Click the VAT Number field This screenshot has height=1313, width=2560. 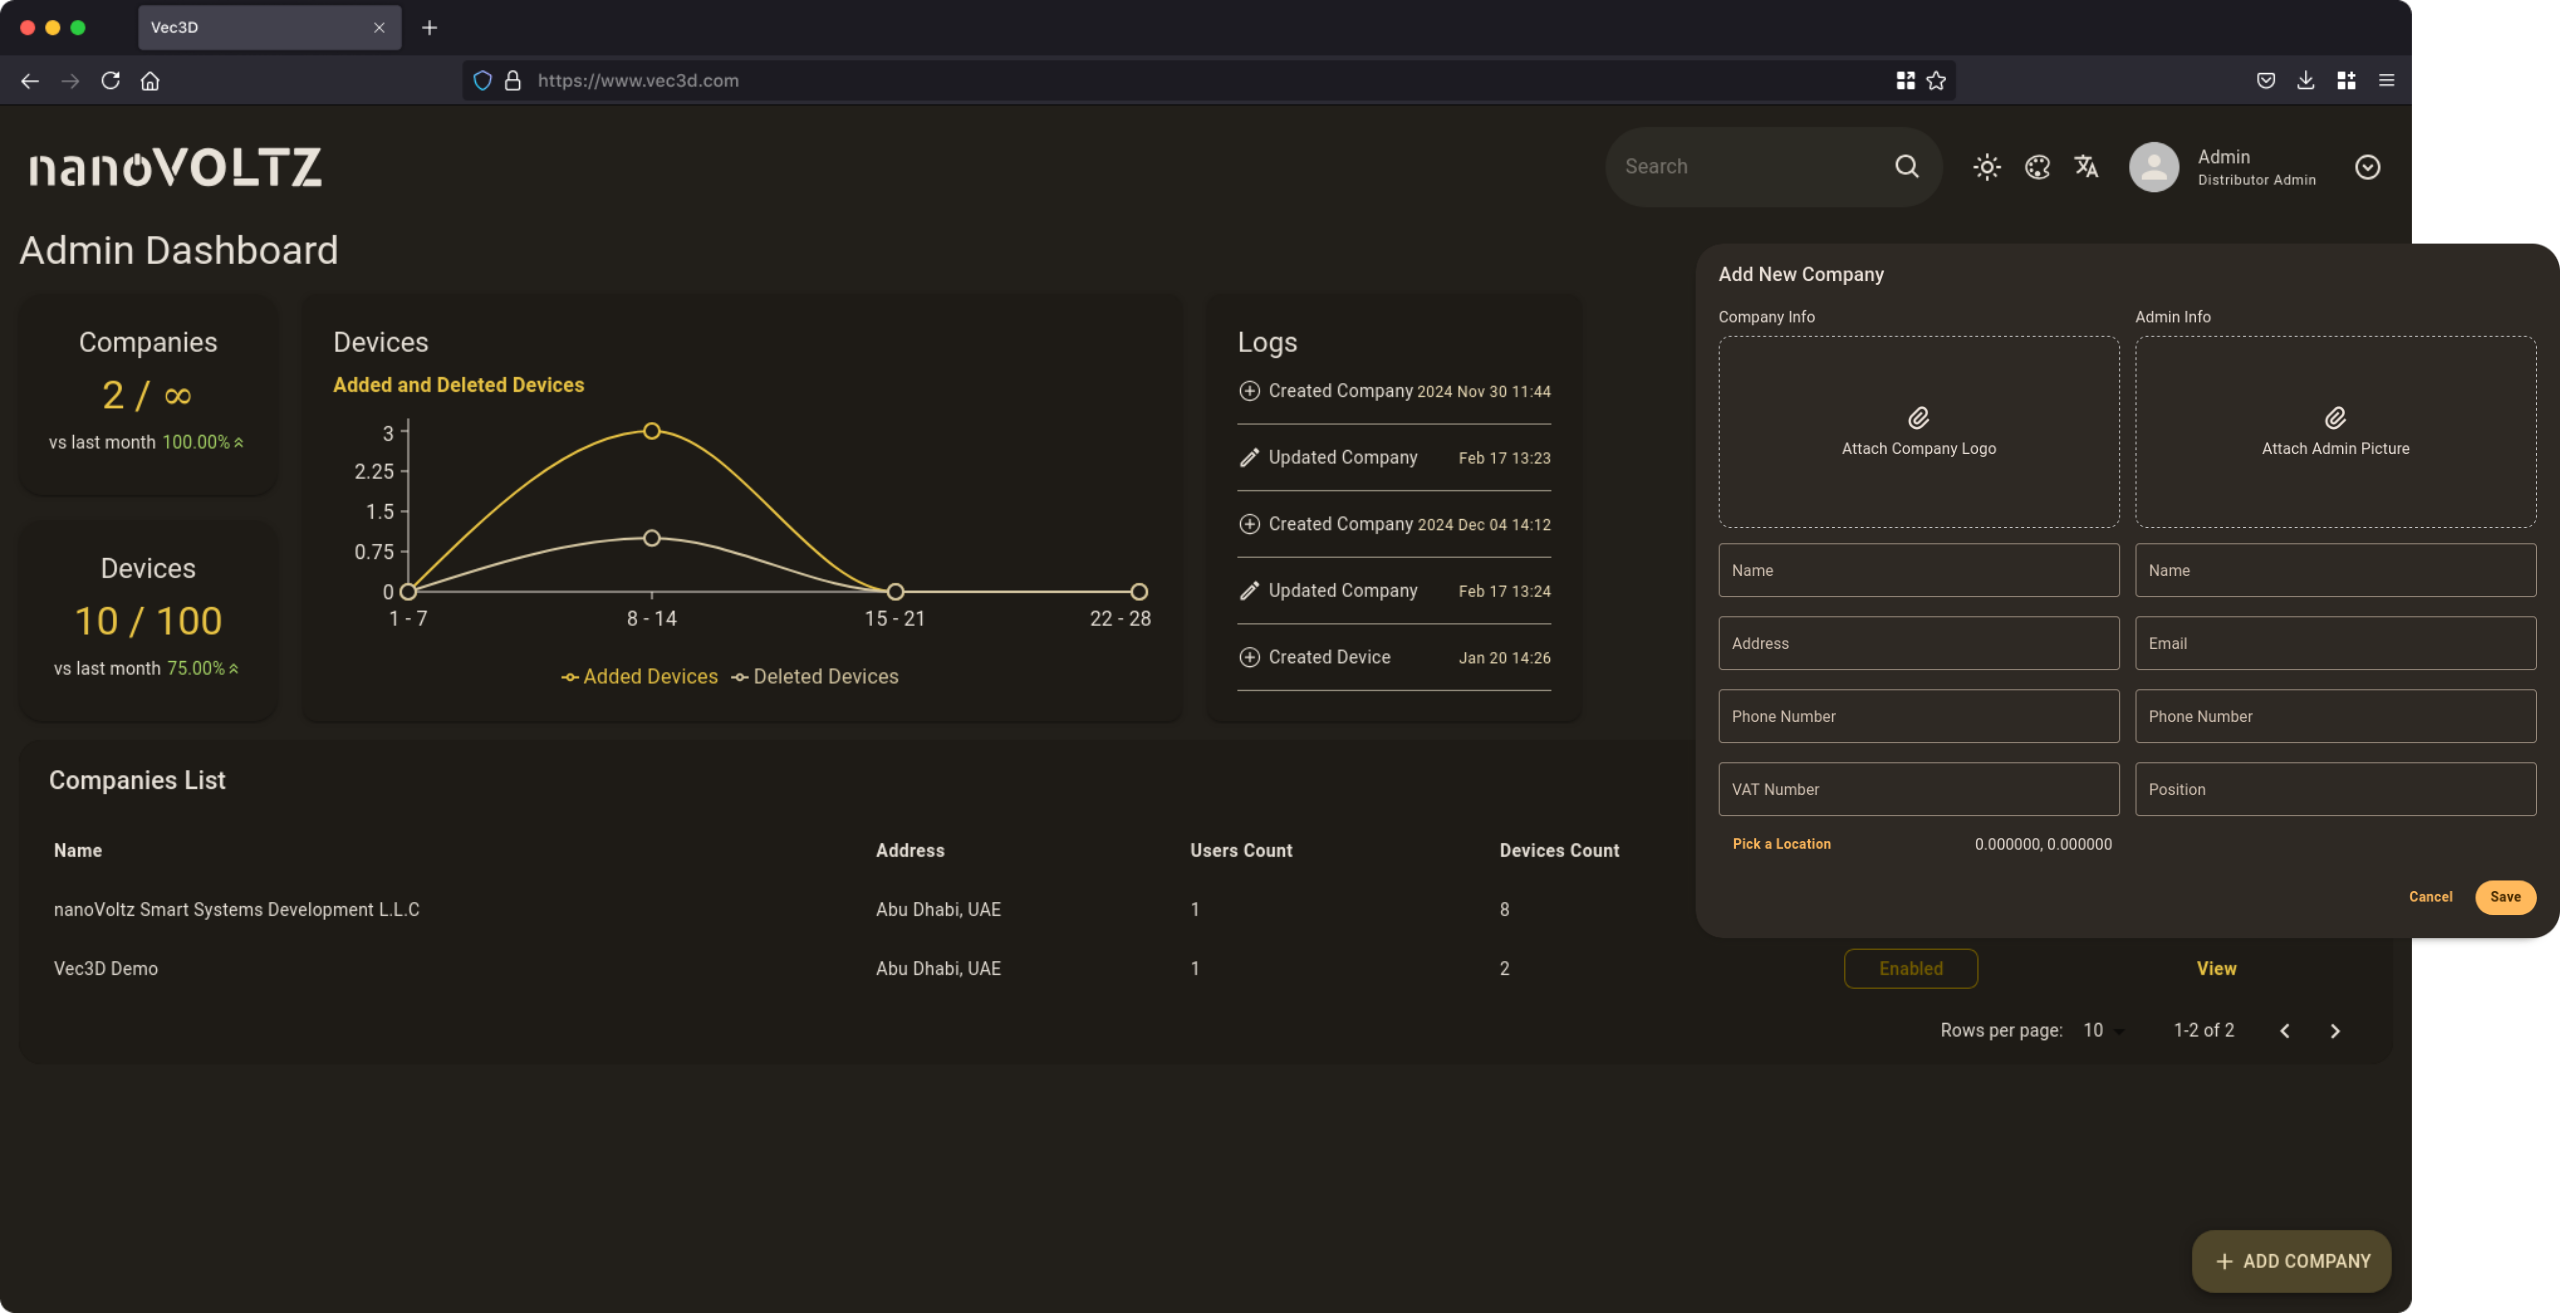click(1918, 789)
